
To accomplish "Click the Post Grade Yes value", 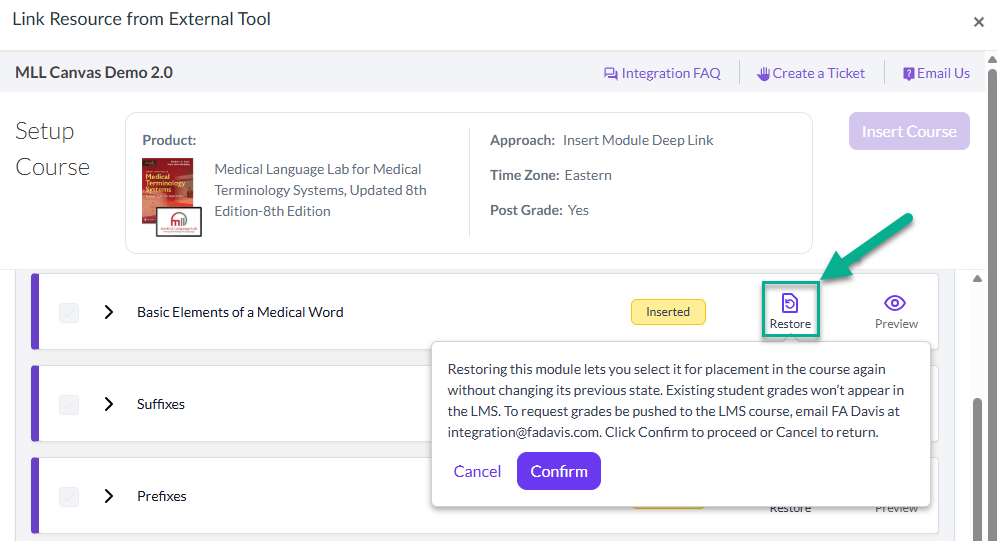I will pyautogui.click(x=578, y=210).
